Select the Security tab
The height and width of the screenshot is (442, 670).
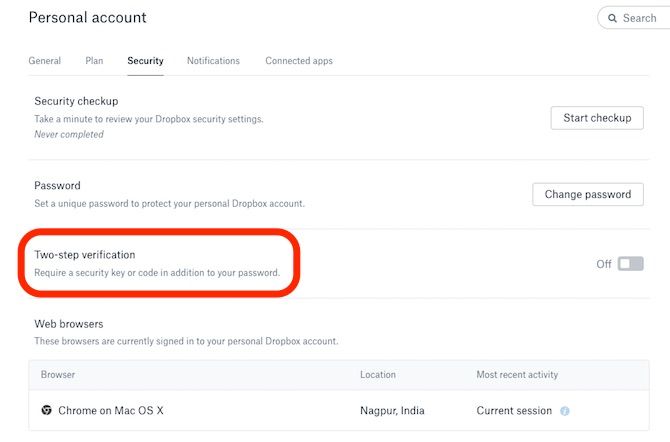click(x=145, y=61)
